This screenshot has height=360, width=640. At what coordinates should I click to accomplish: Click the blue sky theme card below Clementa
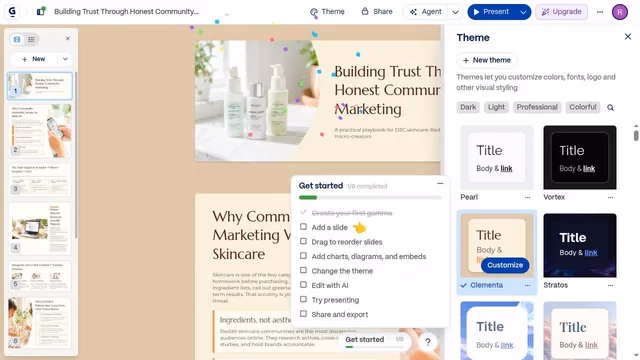click(x=497, y=331)
